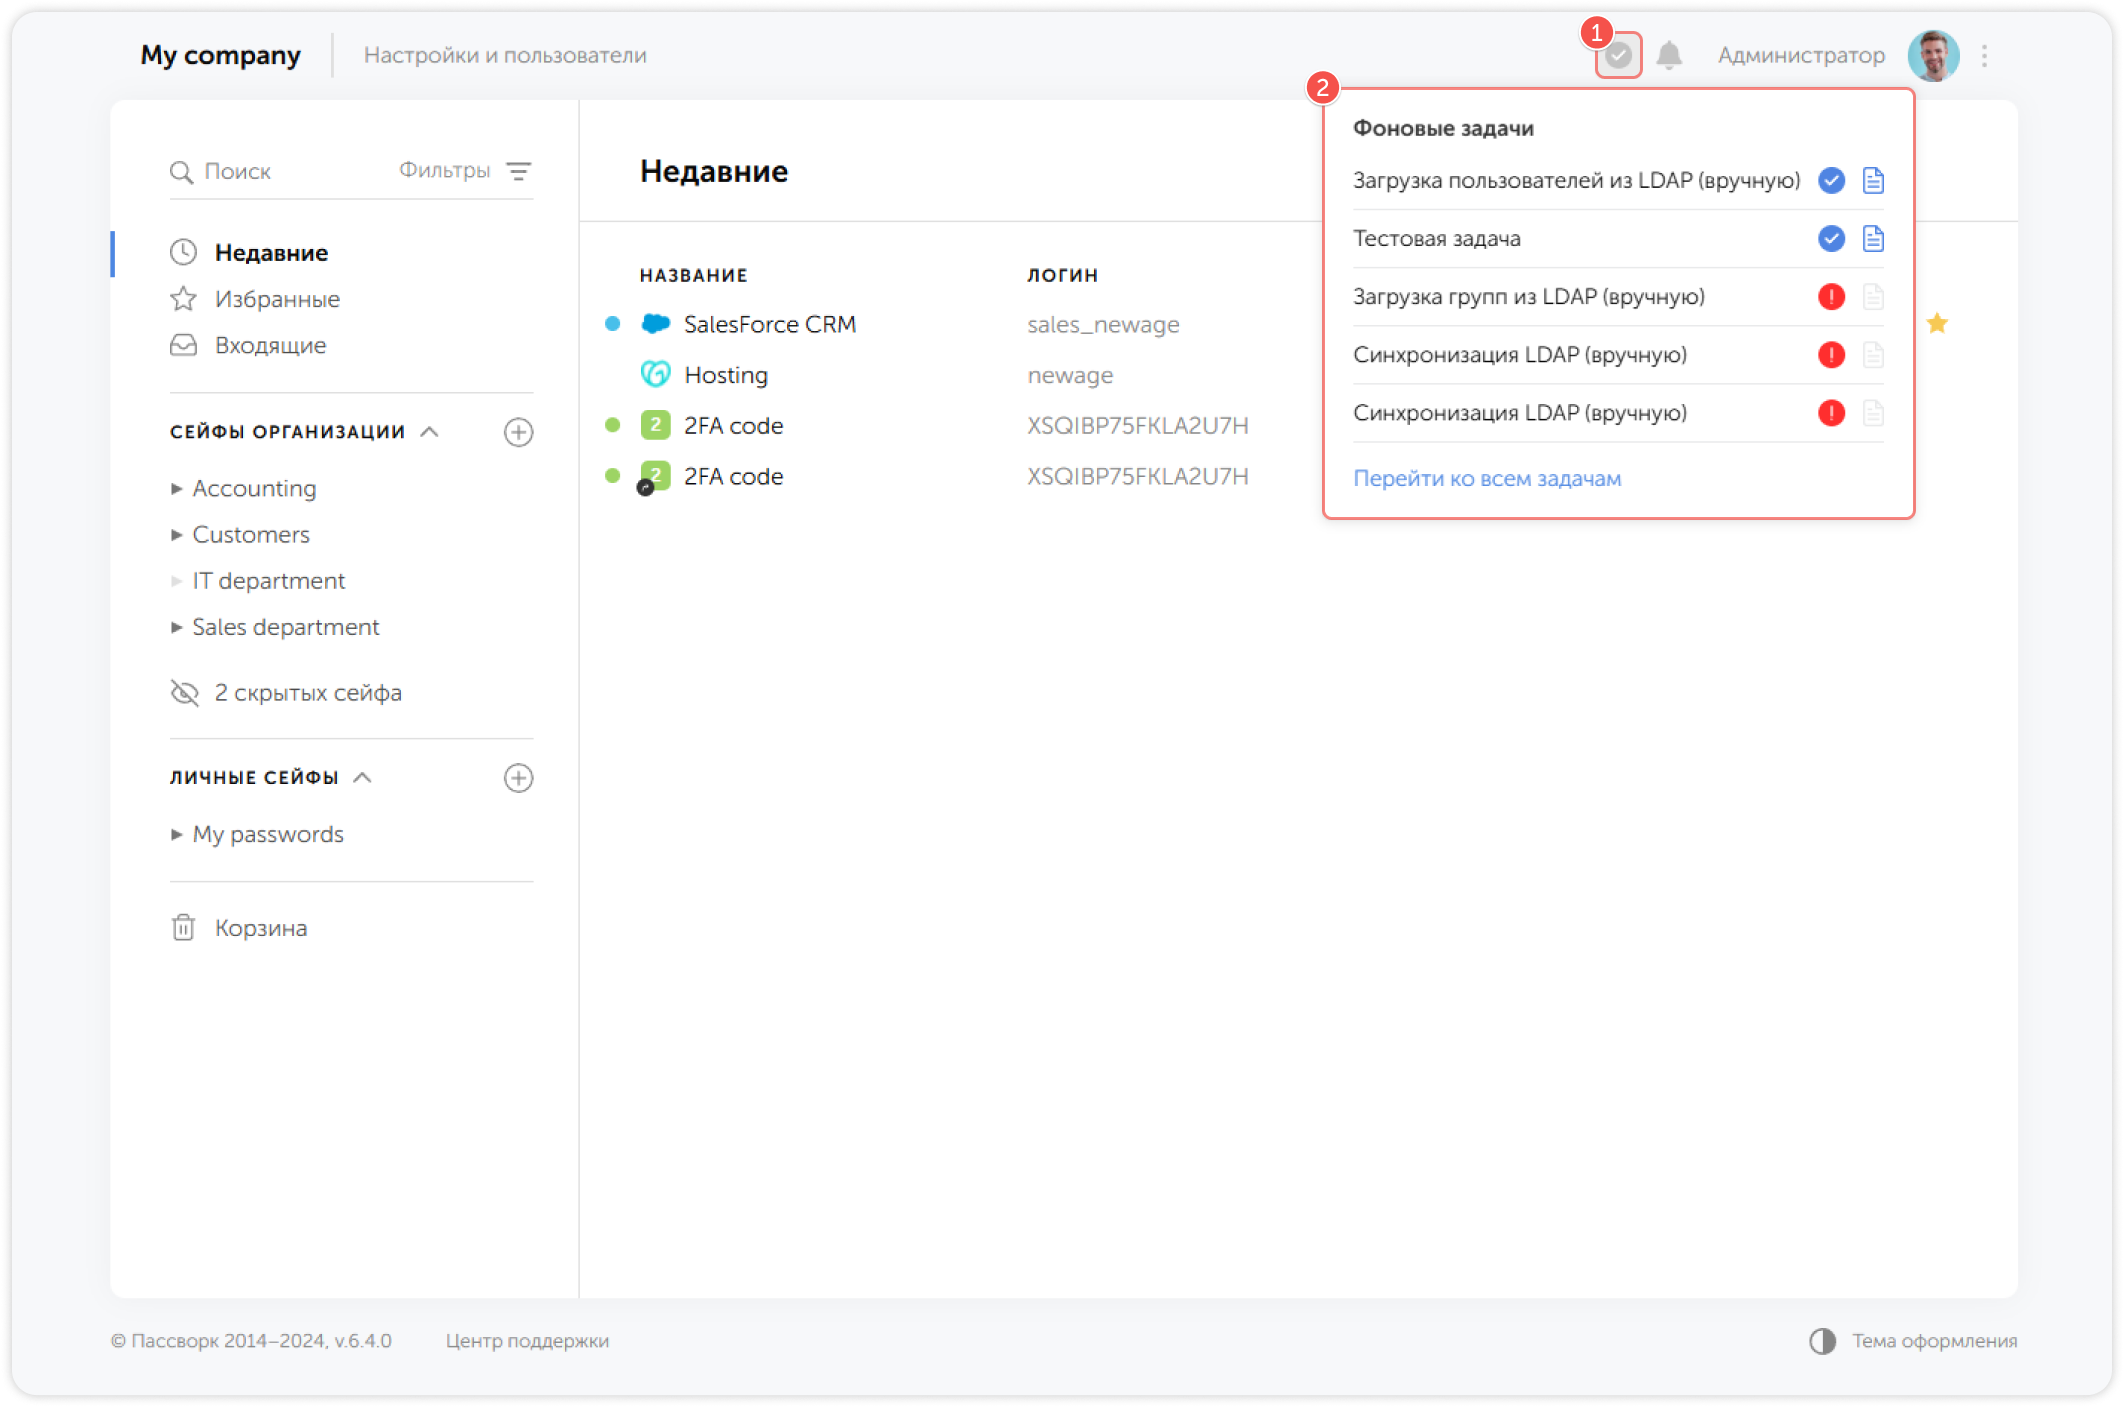2124x1408 pixels.
Task: Open log file for Тестовая задача
Action: 1873,239
